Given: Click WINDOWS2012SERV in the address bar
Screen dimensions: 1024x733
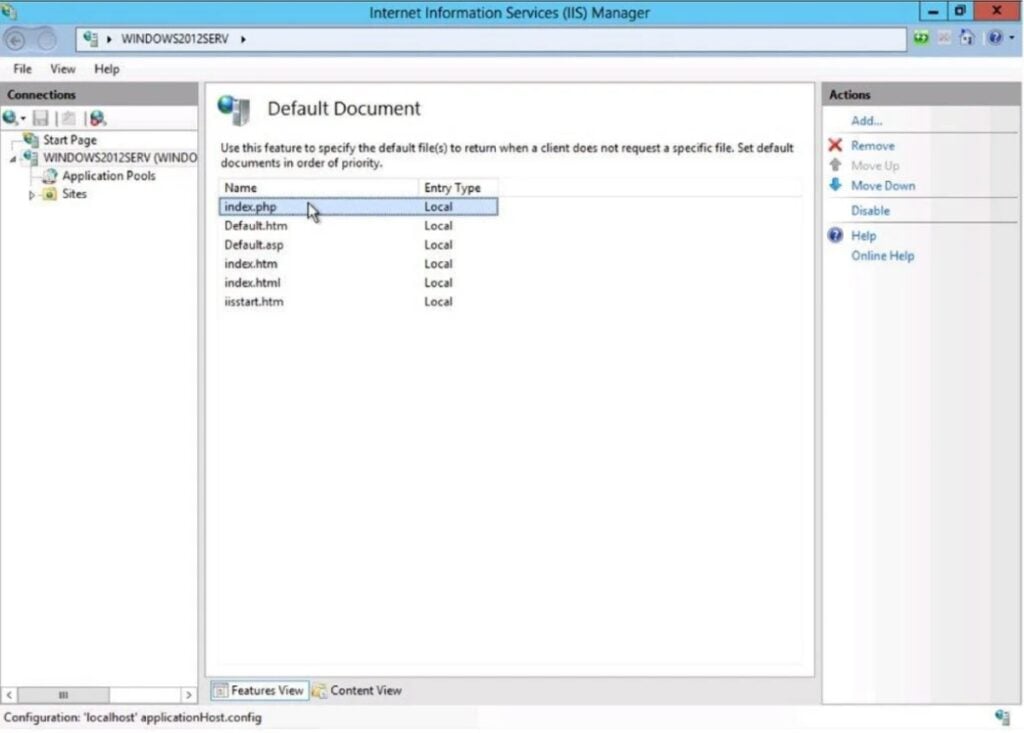Looking at the screenshot, I should [x=175, y=39].
